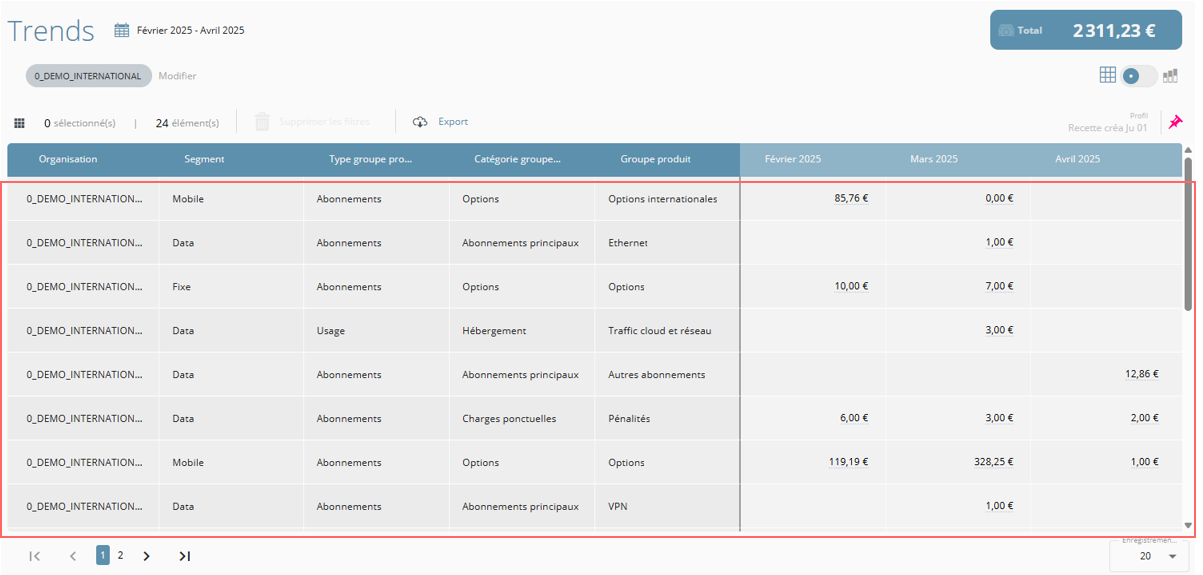
Task: Open the records per page dropdown
Action: coord(1150,556)
